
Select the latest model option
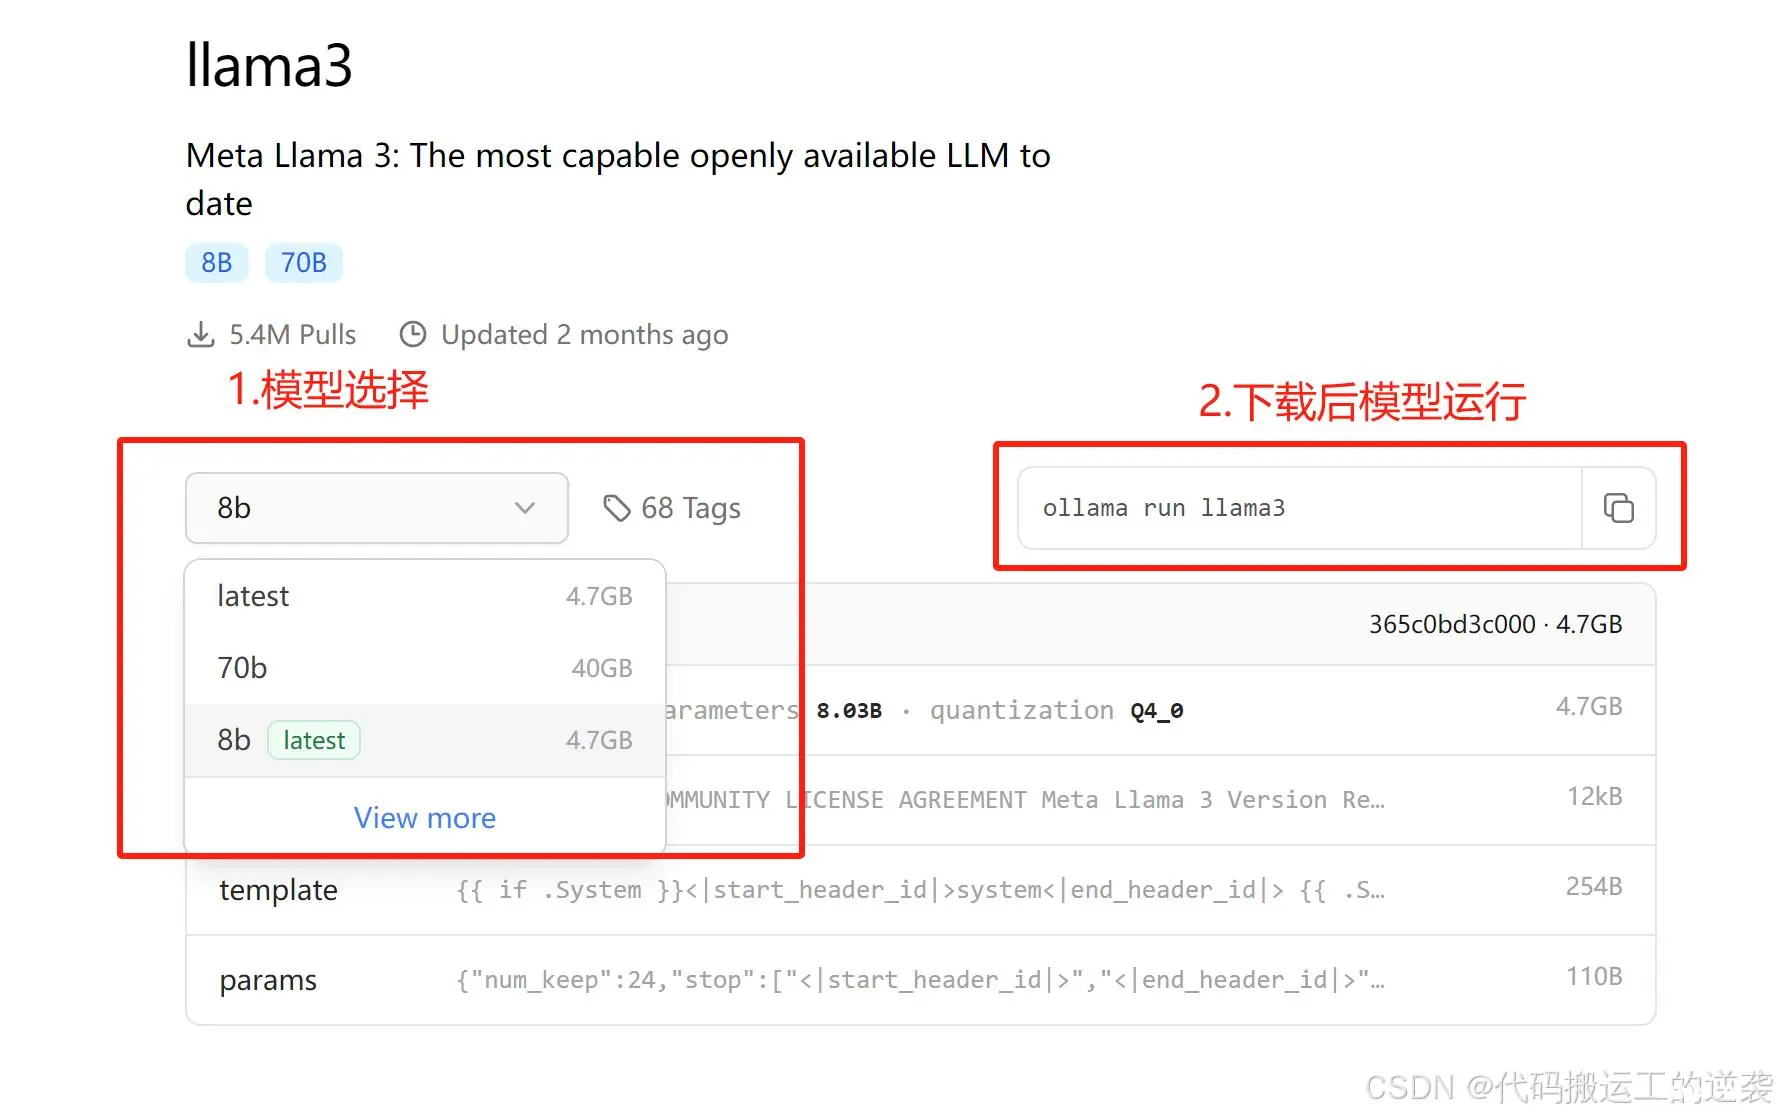tap(425, 596)
